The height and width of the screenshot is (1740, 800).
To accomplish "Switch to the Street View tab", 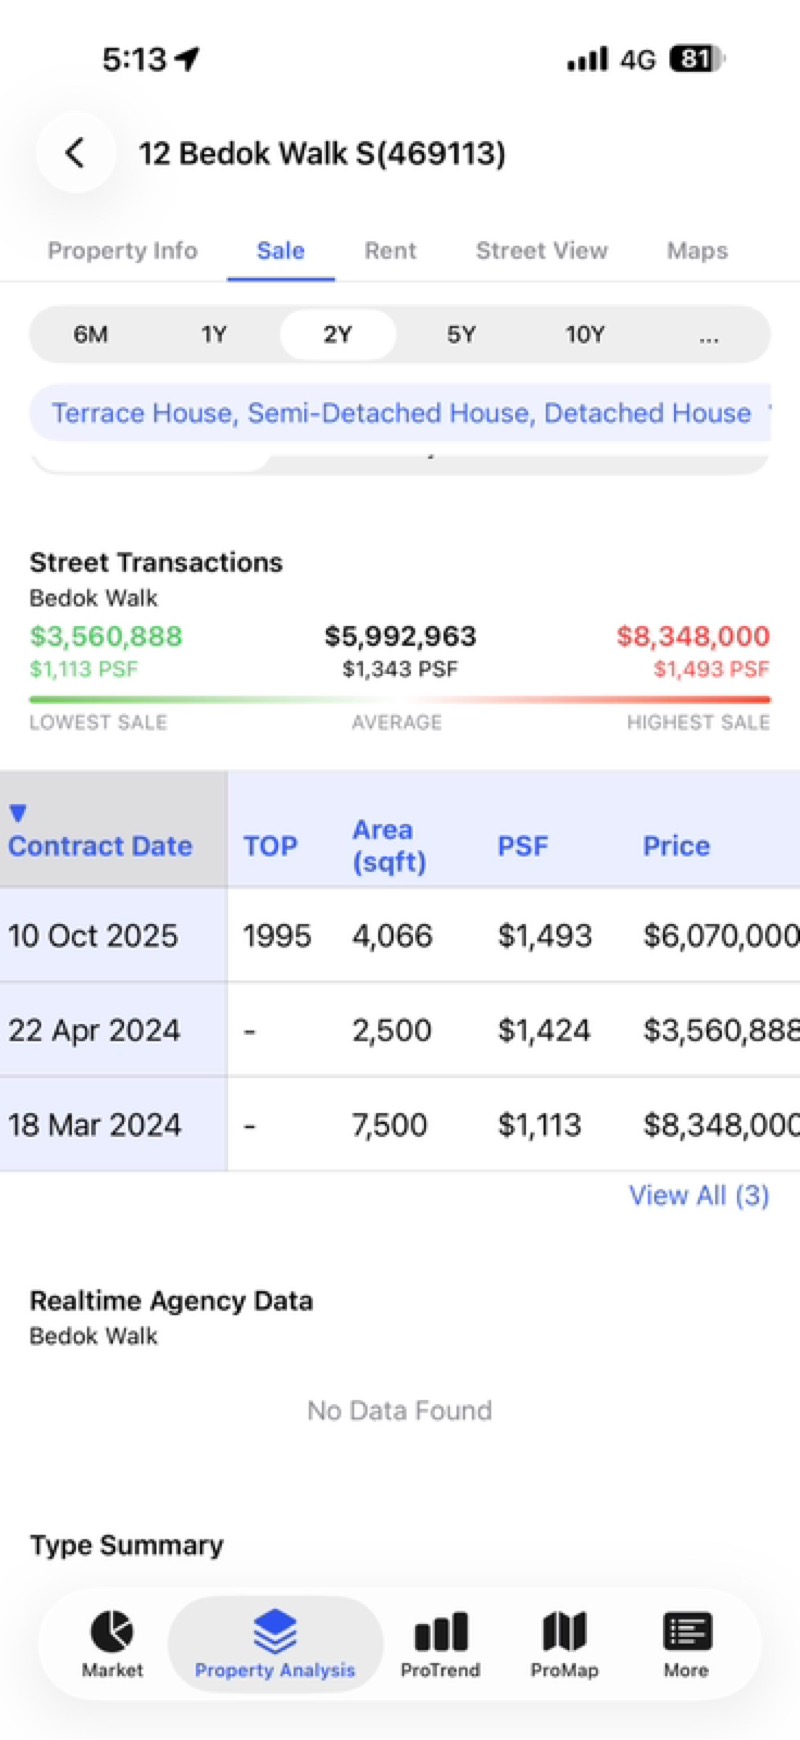I will coord(541,251).
